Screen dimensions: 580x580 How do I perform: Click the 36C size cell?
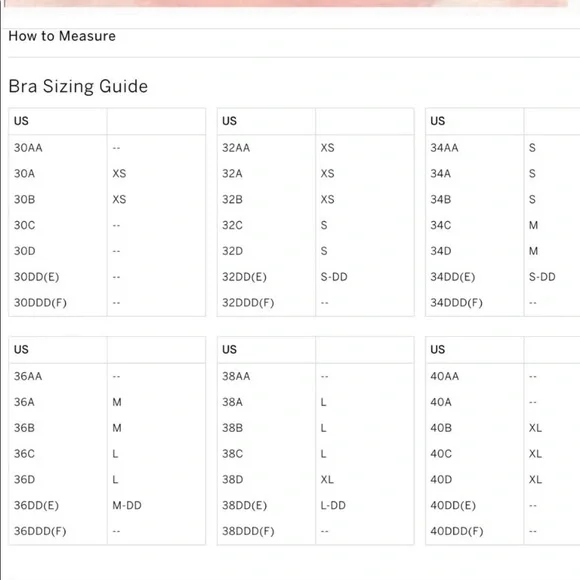pyautogui.click(x=24, y=454)
